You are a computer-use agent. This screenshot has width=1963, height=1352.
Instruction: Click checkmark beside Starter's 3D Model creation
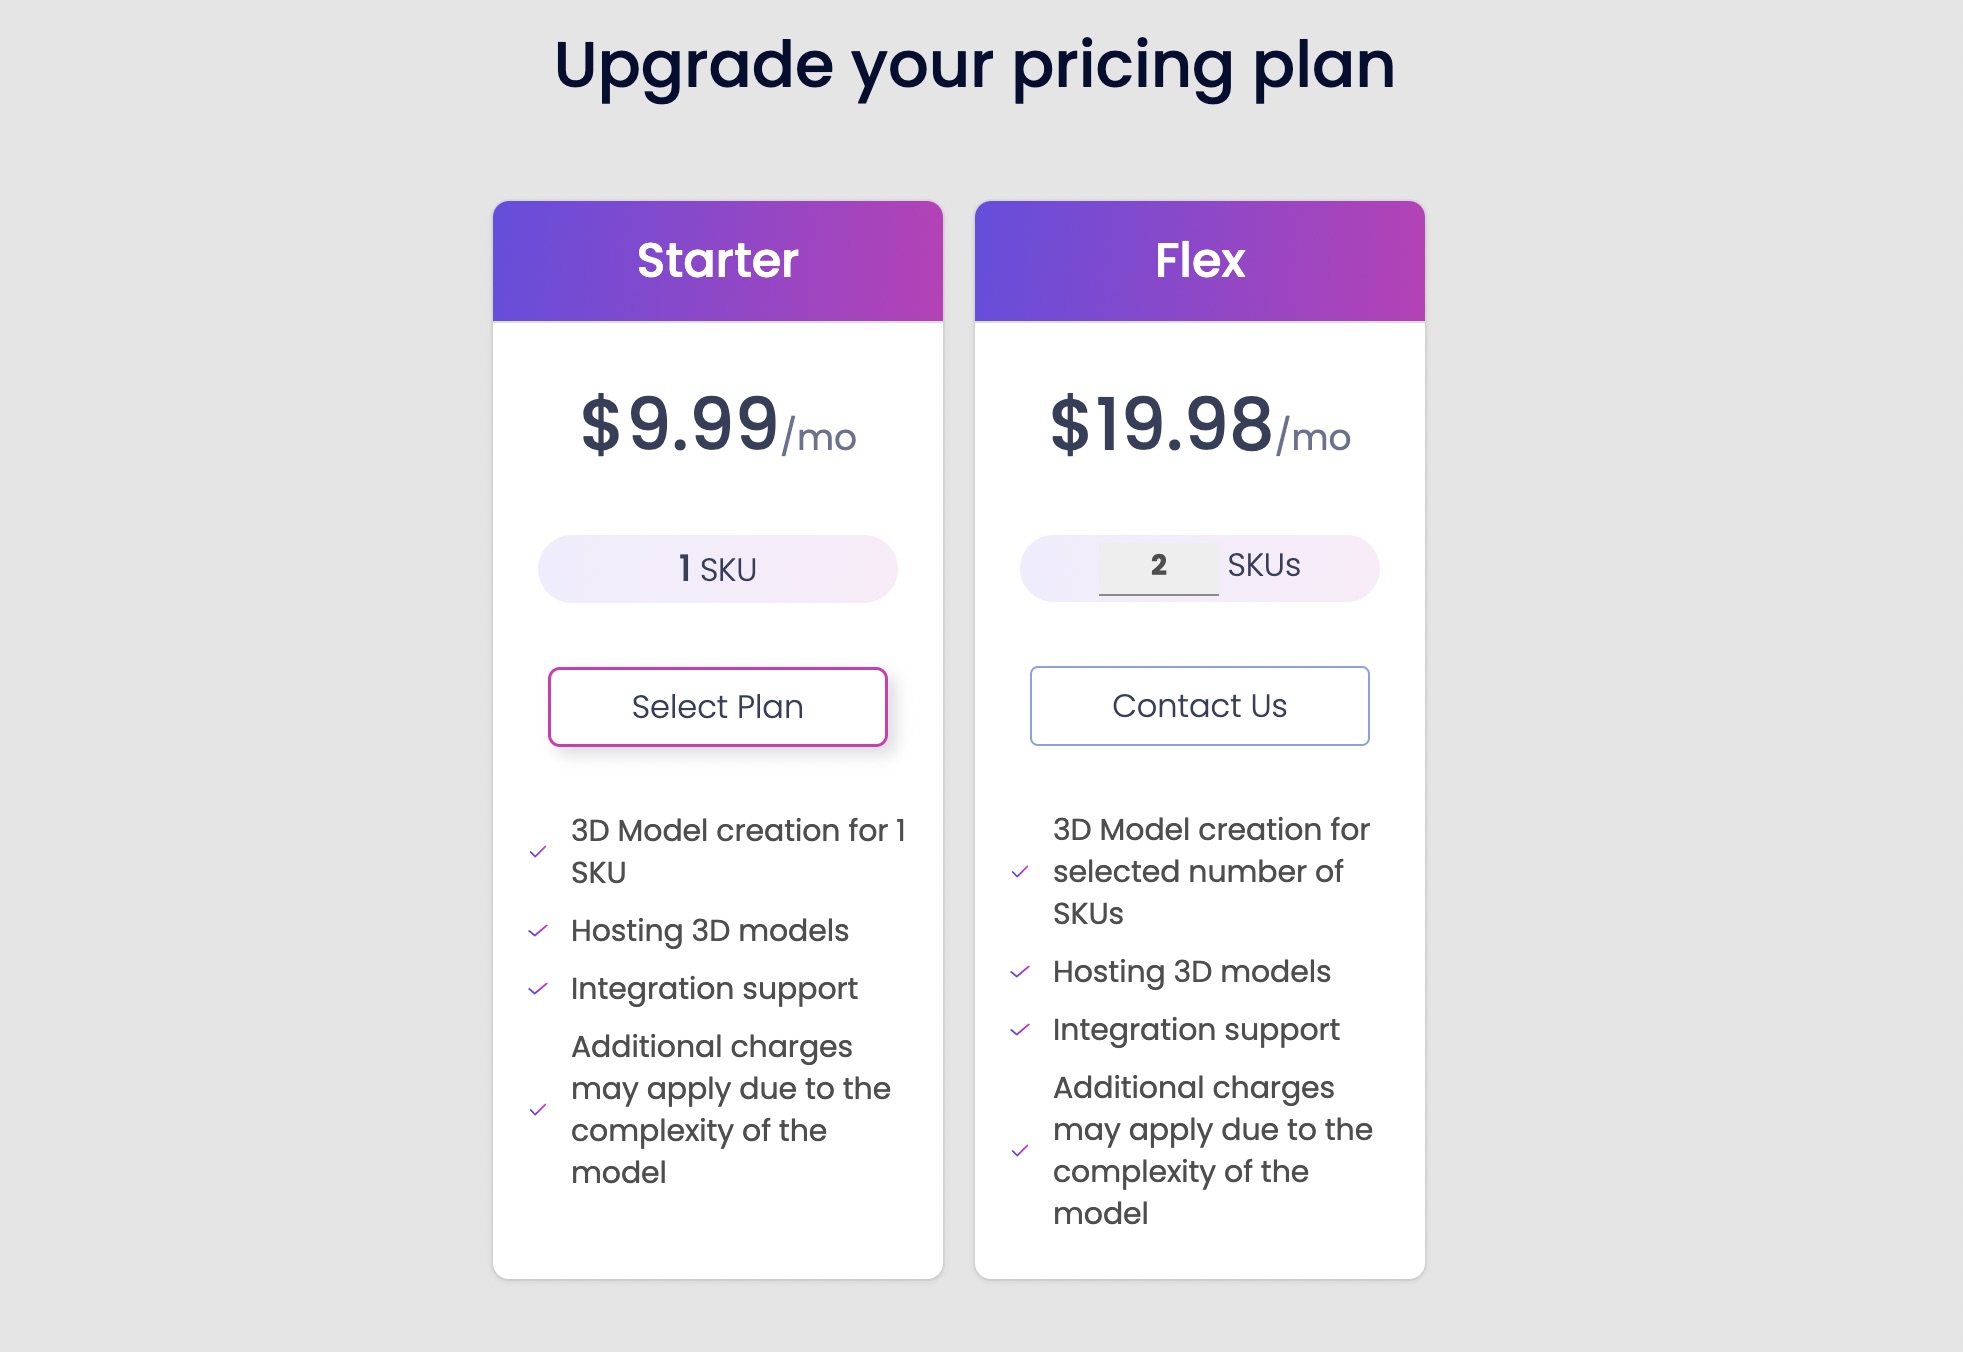tap(538, 852)
